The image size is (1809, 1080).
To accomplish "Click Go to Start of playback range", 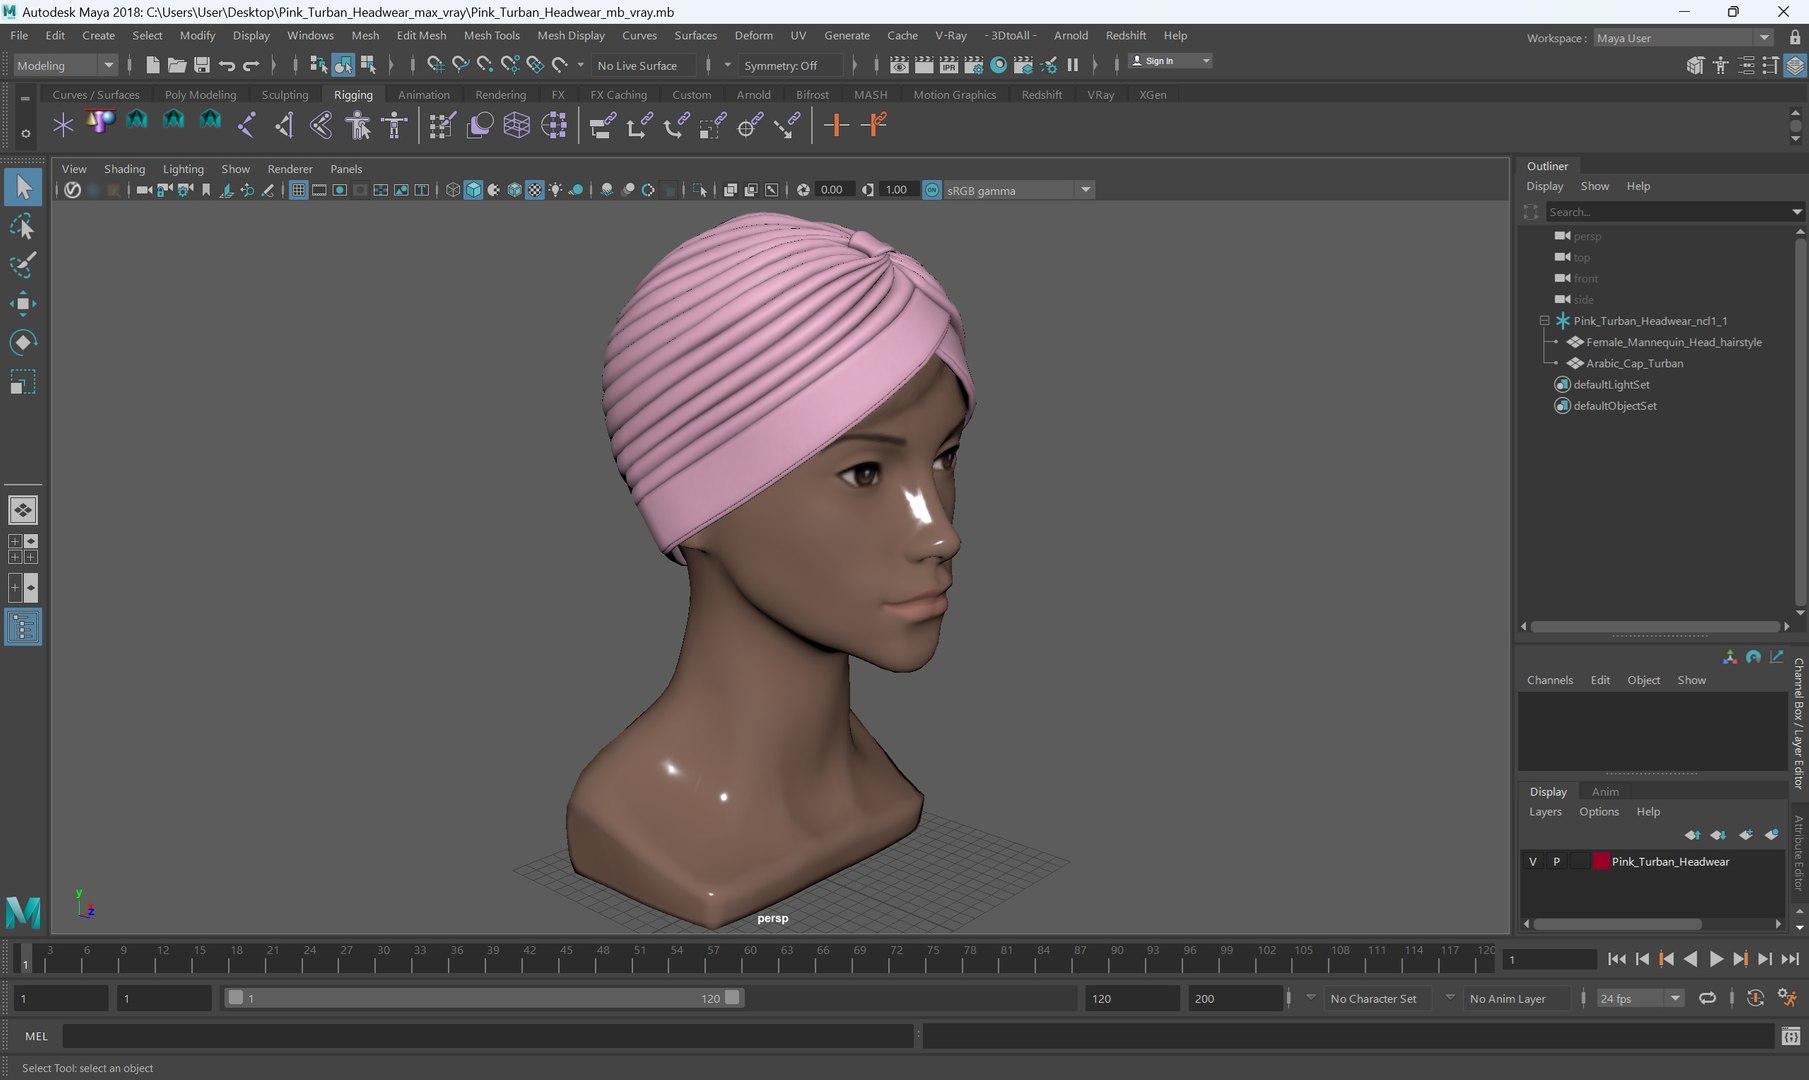I will coord(1617,959).
